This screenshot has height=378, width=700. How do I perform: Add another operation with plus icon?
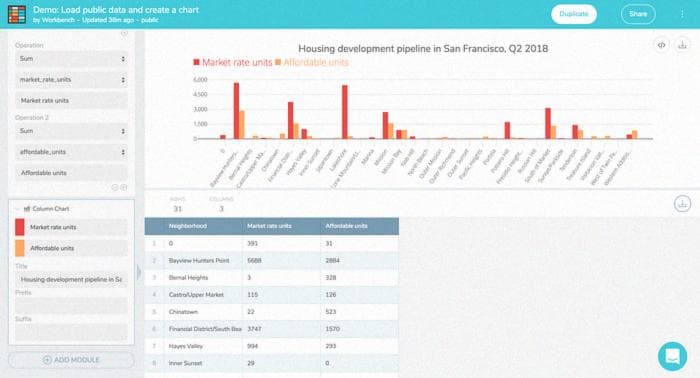(124, 187)
